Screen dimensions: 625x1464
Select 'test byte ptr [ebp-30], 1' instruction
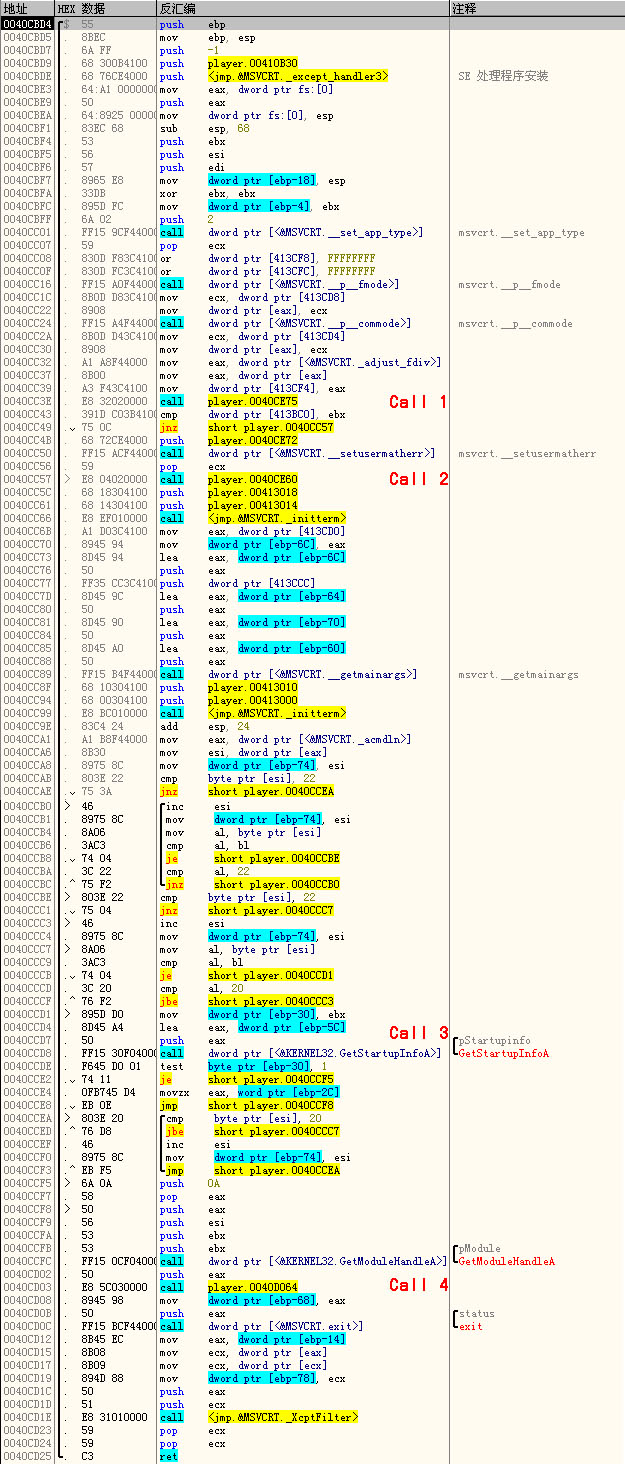click(x=244, y=1066)
